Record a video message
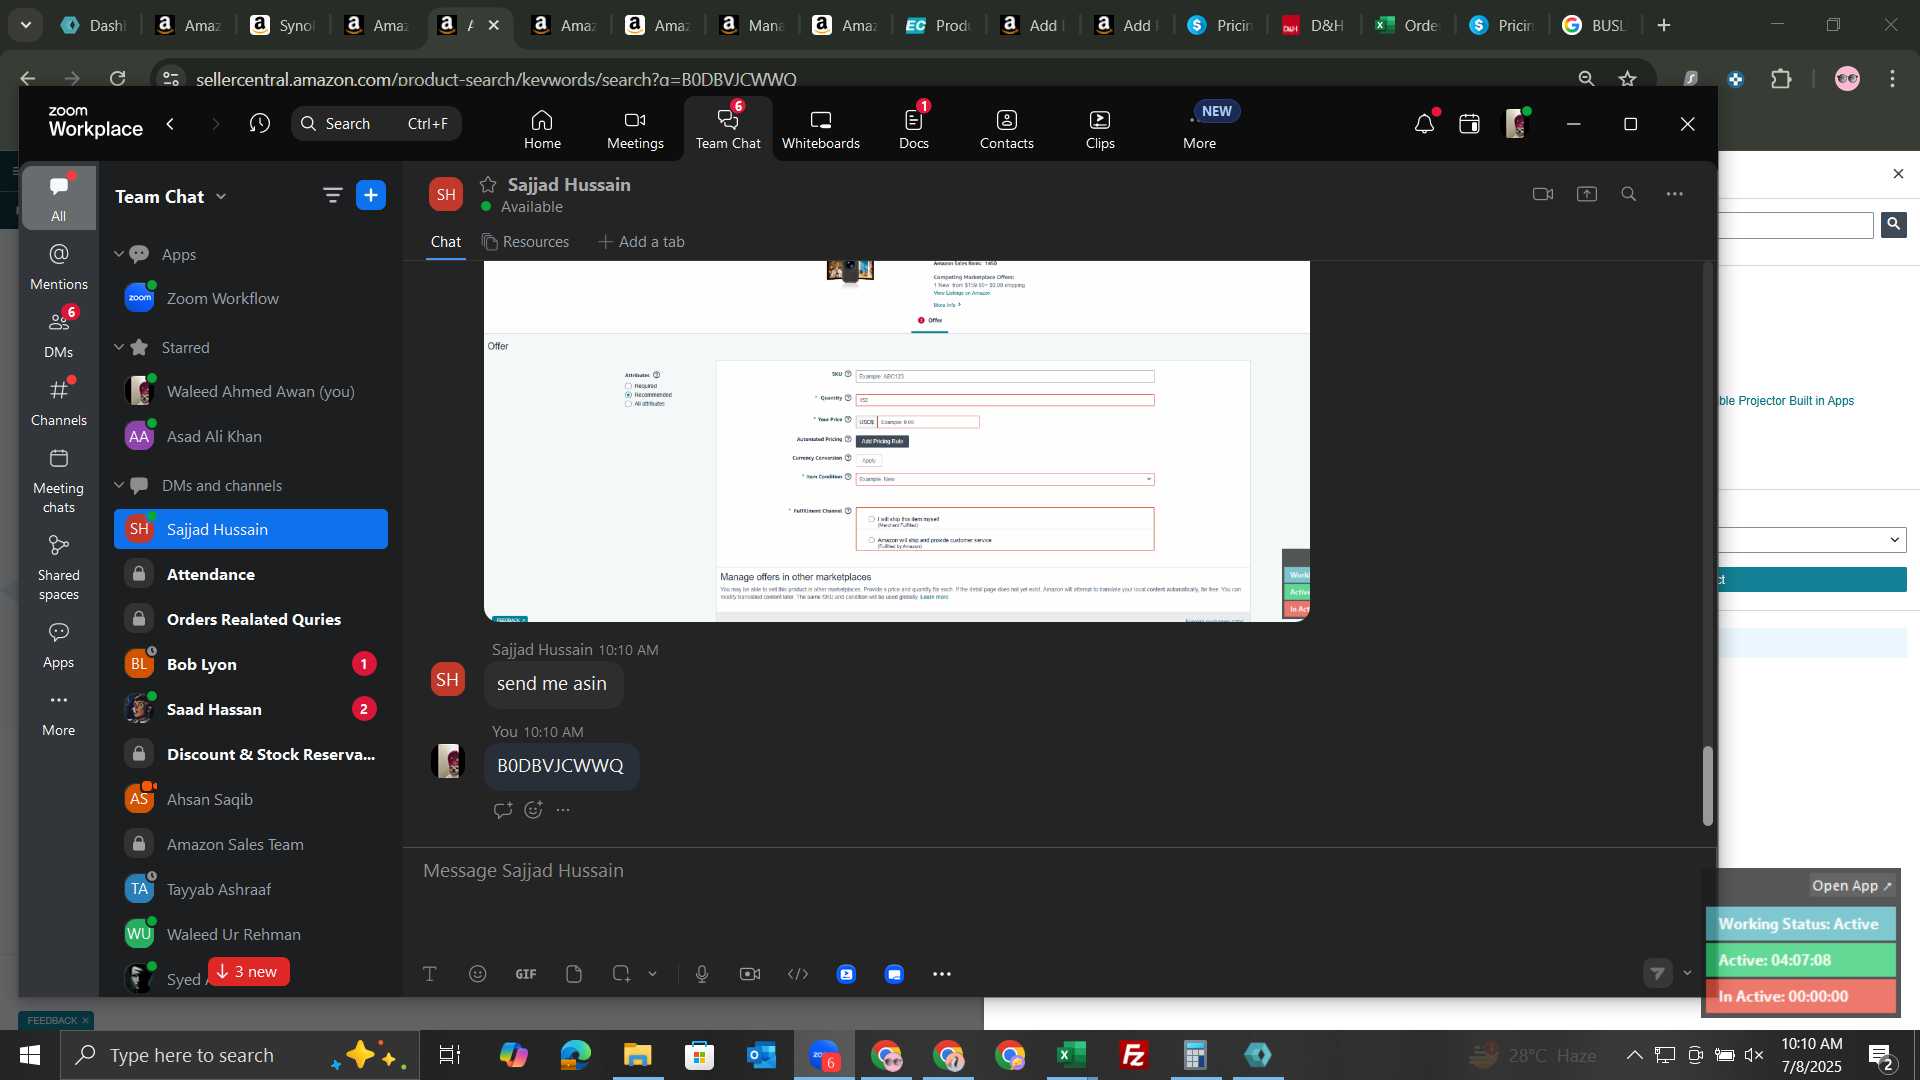Image resolution: width=1920 pixels, height=1080 pixels. pyautogui.click(x=750, y=974)
